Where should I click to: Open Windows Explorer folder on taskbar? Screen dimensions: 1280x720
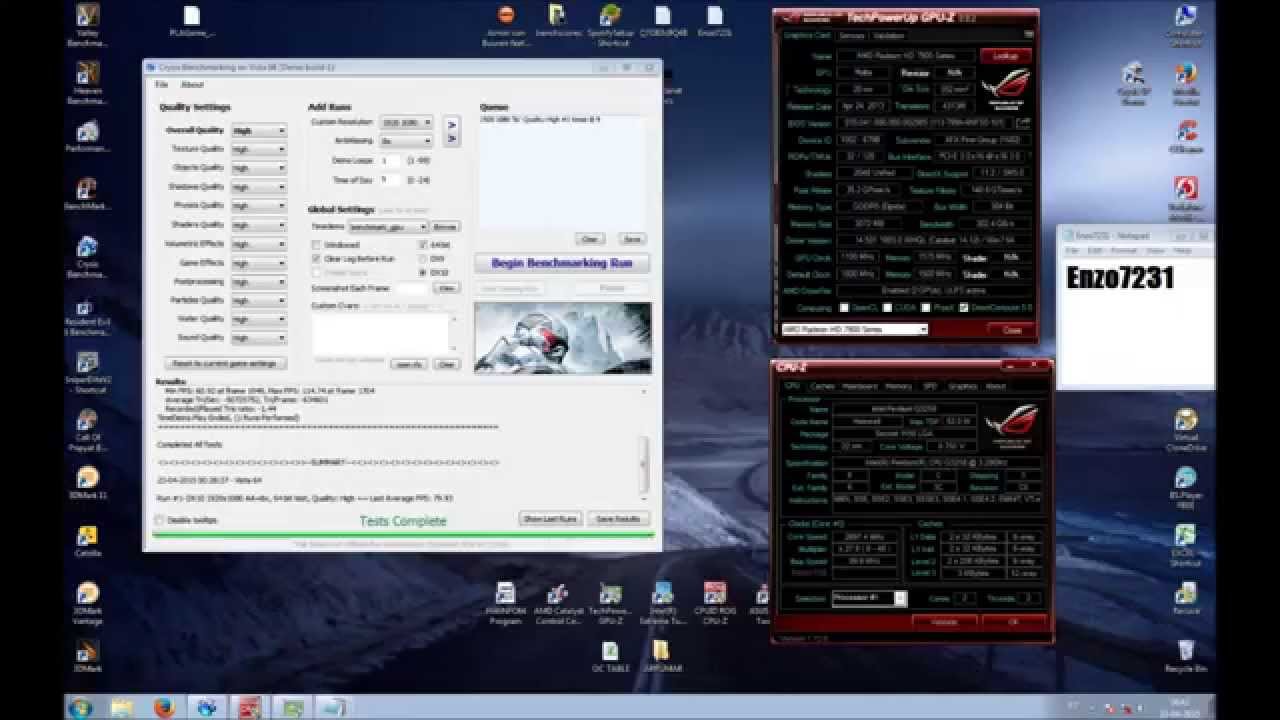[122, 707]
